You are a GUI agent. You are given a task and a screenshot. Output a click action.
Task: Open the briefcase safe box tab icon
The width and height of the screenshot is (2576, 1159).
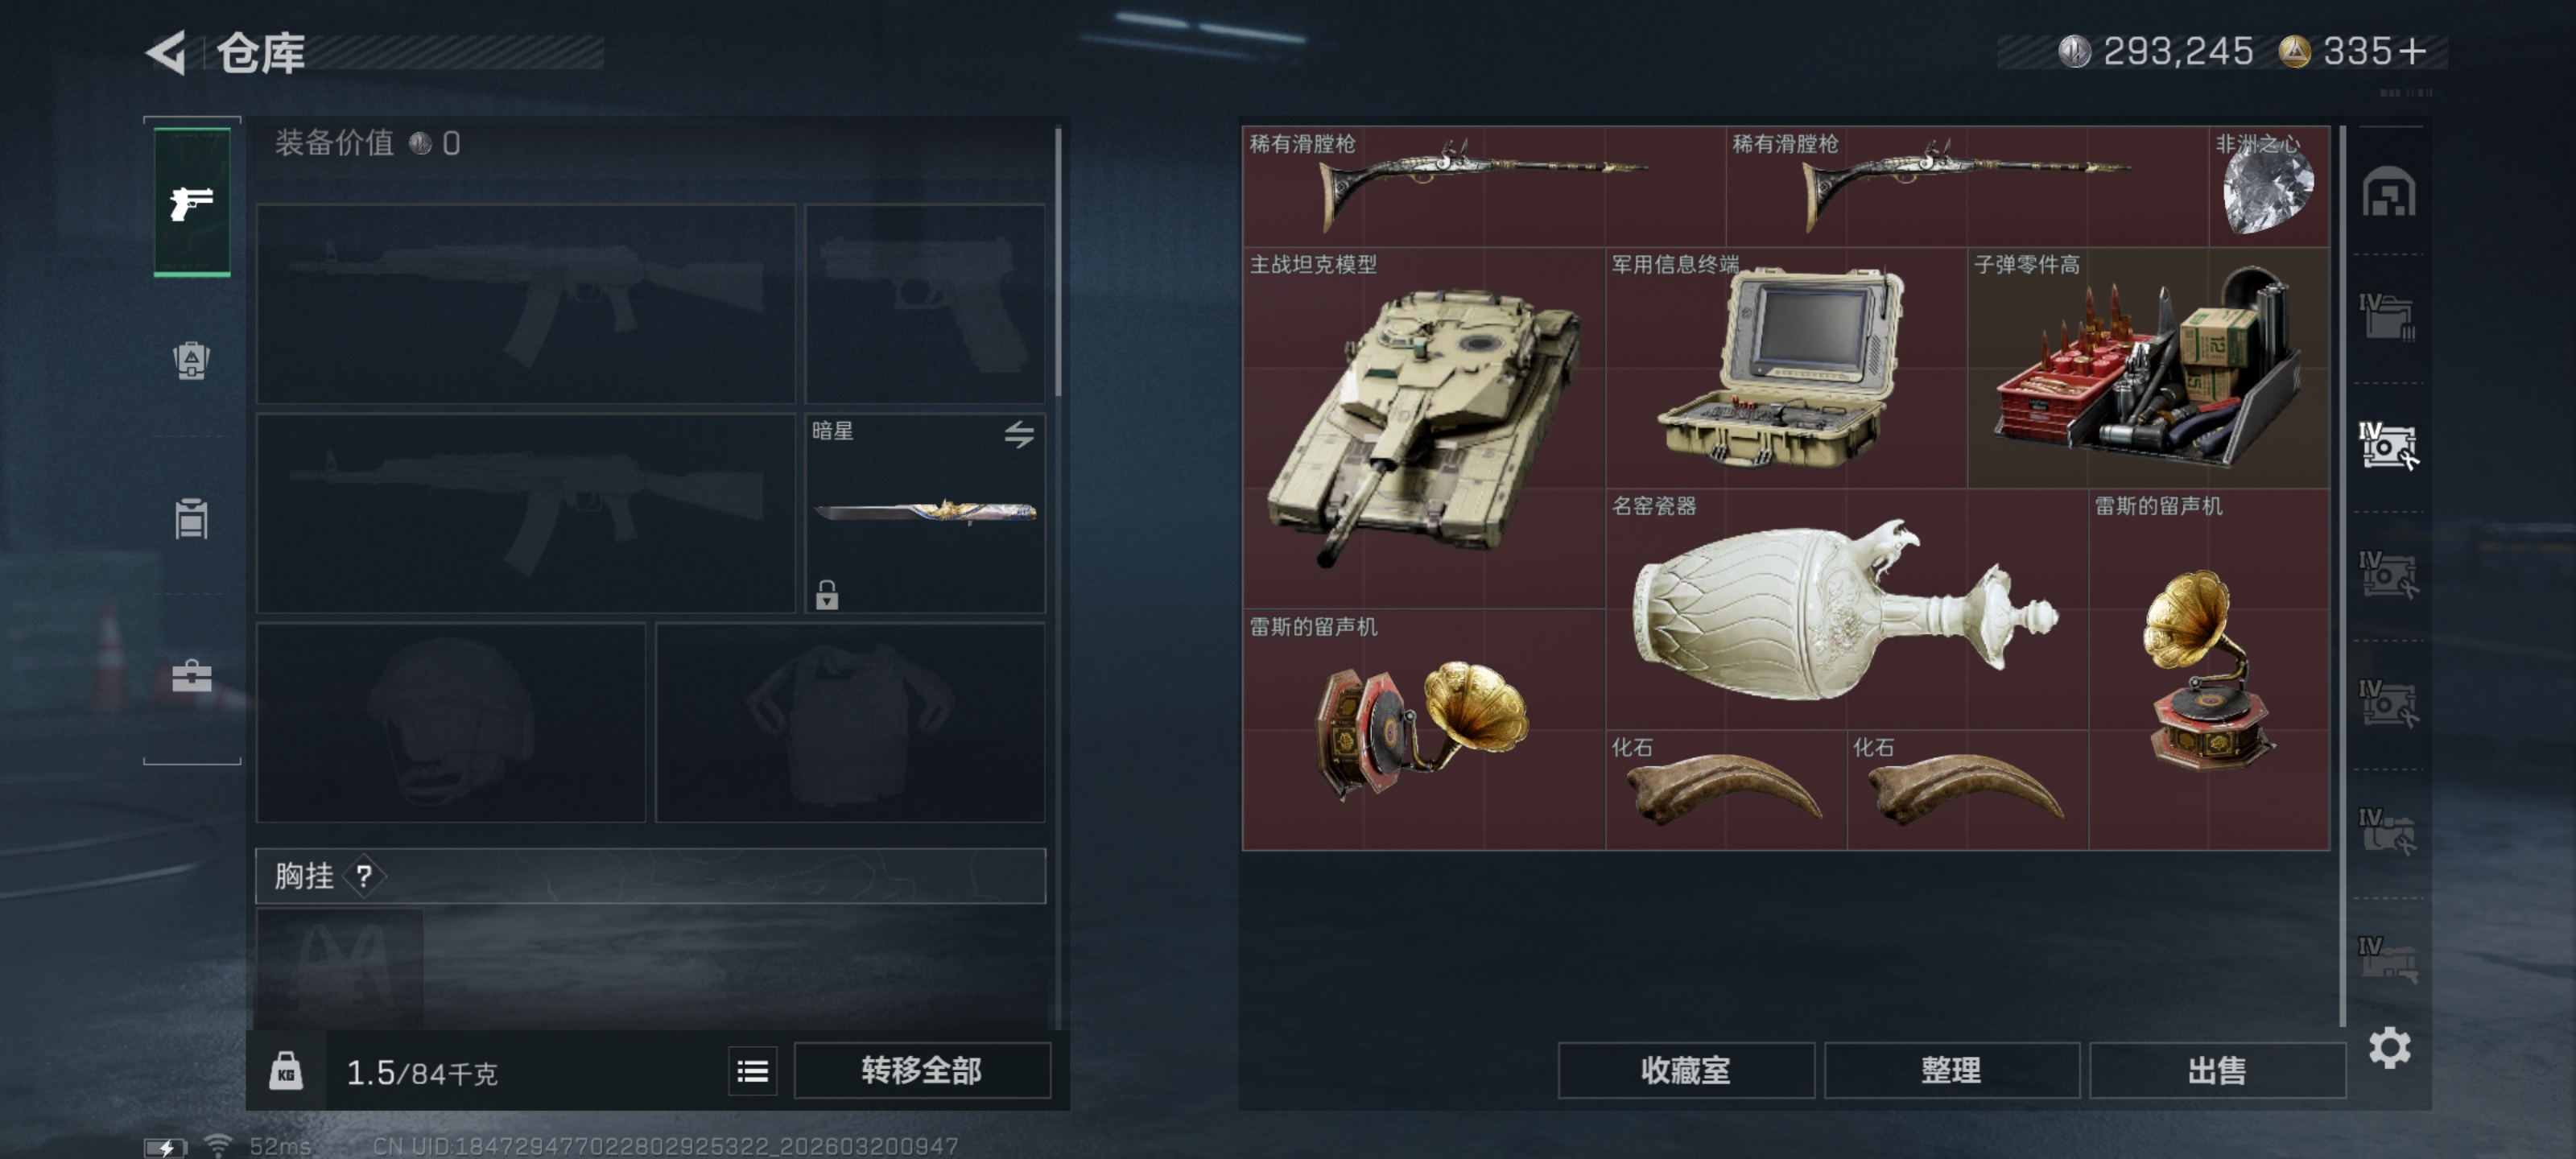point(191,676)
